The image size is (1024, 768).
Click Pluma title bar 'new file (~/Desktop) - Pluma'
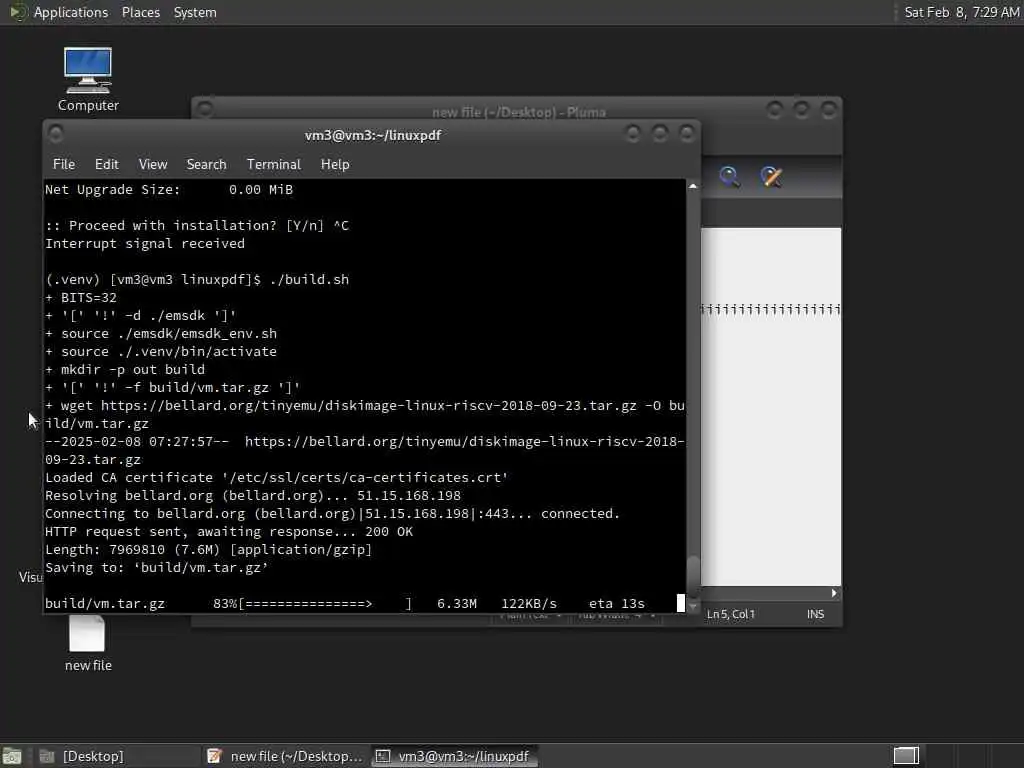click(519, 112)
